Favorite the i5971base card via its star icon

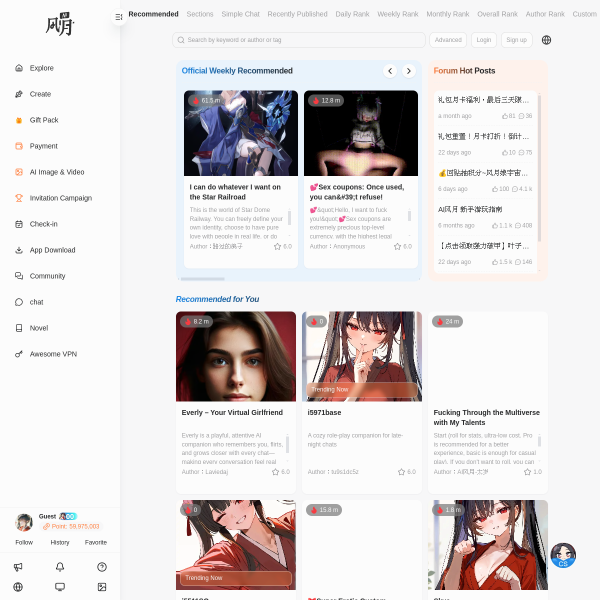[x=401, y=472]
